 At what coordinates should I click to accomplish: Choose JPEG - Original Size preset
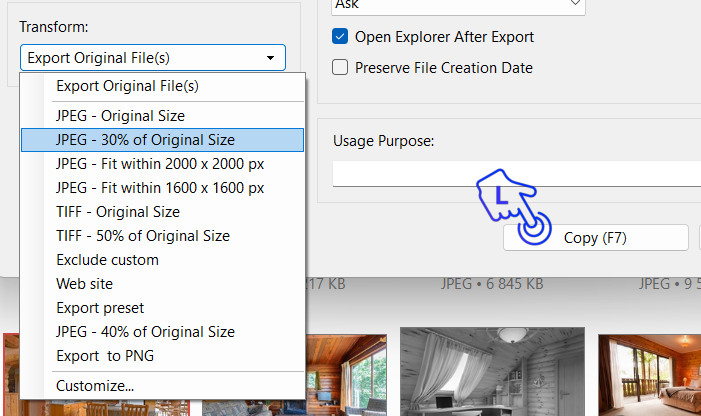tap(120, 116)
